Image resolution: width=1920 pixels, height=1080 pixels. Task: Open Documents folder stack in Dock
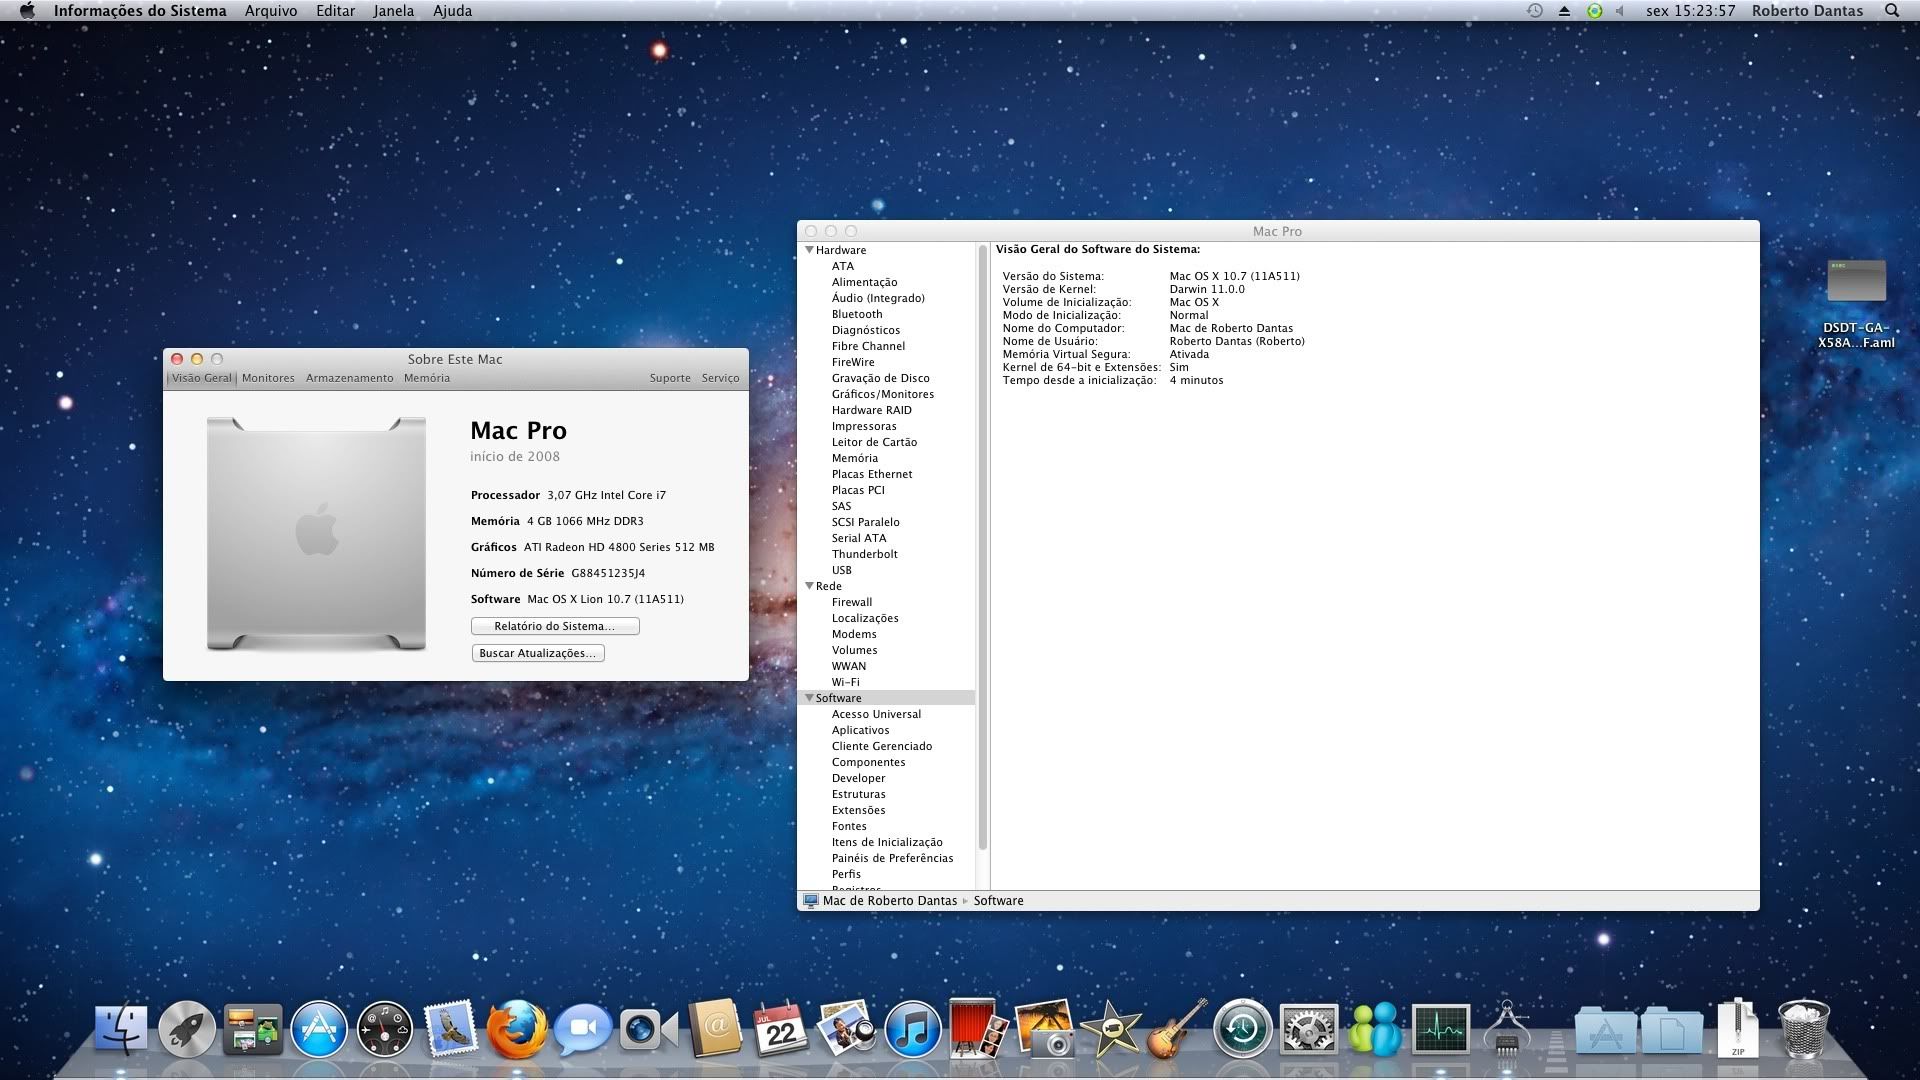pos(1672,1030)
